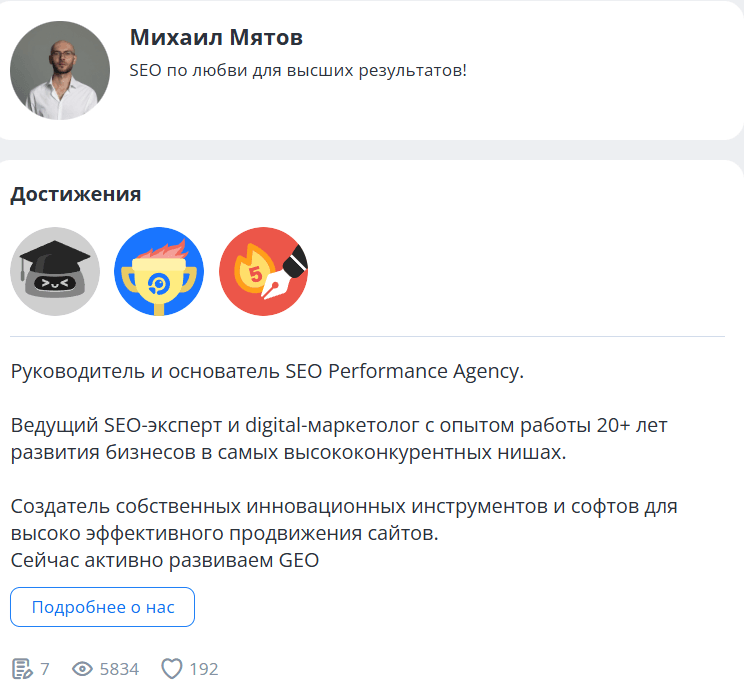This screenshot has height=691, width=744.
Task: Click the likes count 192
Action: coord(204,669)
